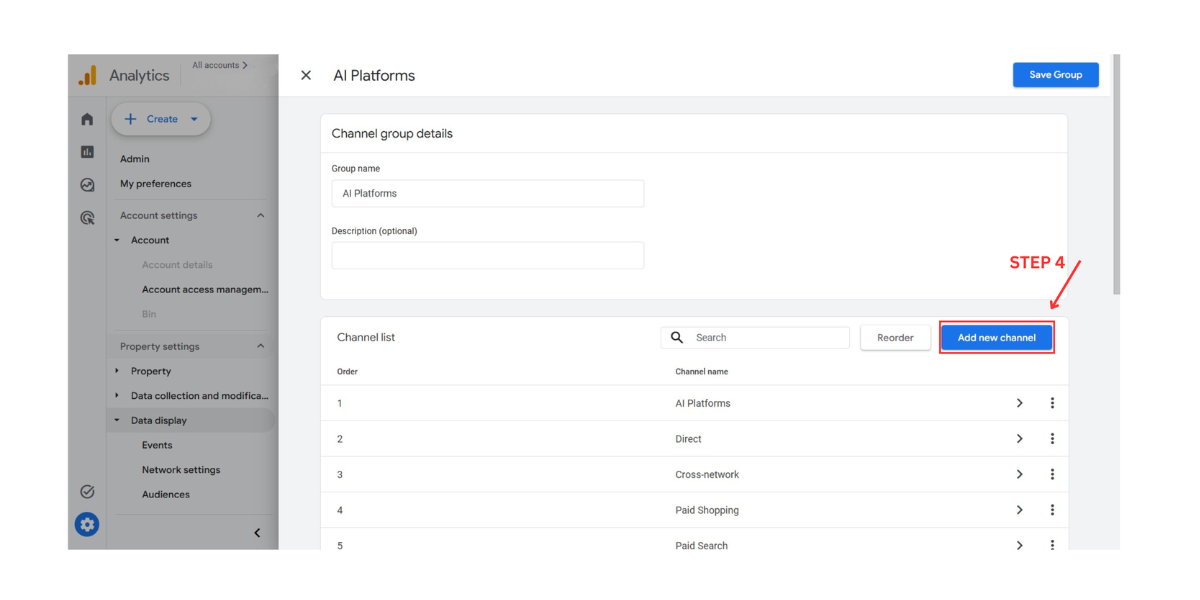Click the Paid Shopping channel name
This screenshot has height=600, width=1200.
pyautogui.click(x=707, y=510)
